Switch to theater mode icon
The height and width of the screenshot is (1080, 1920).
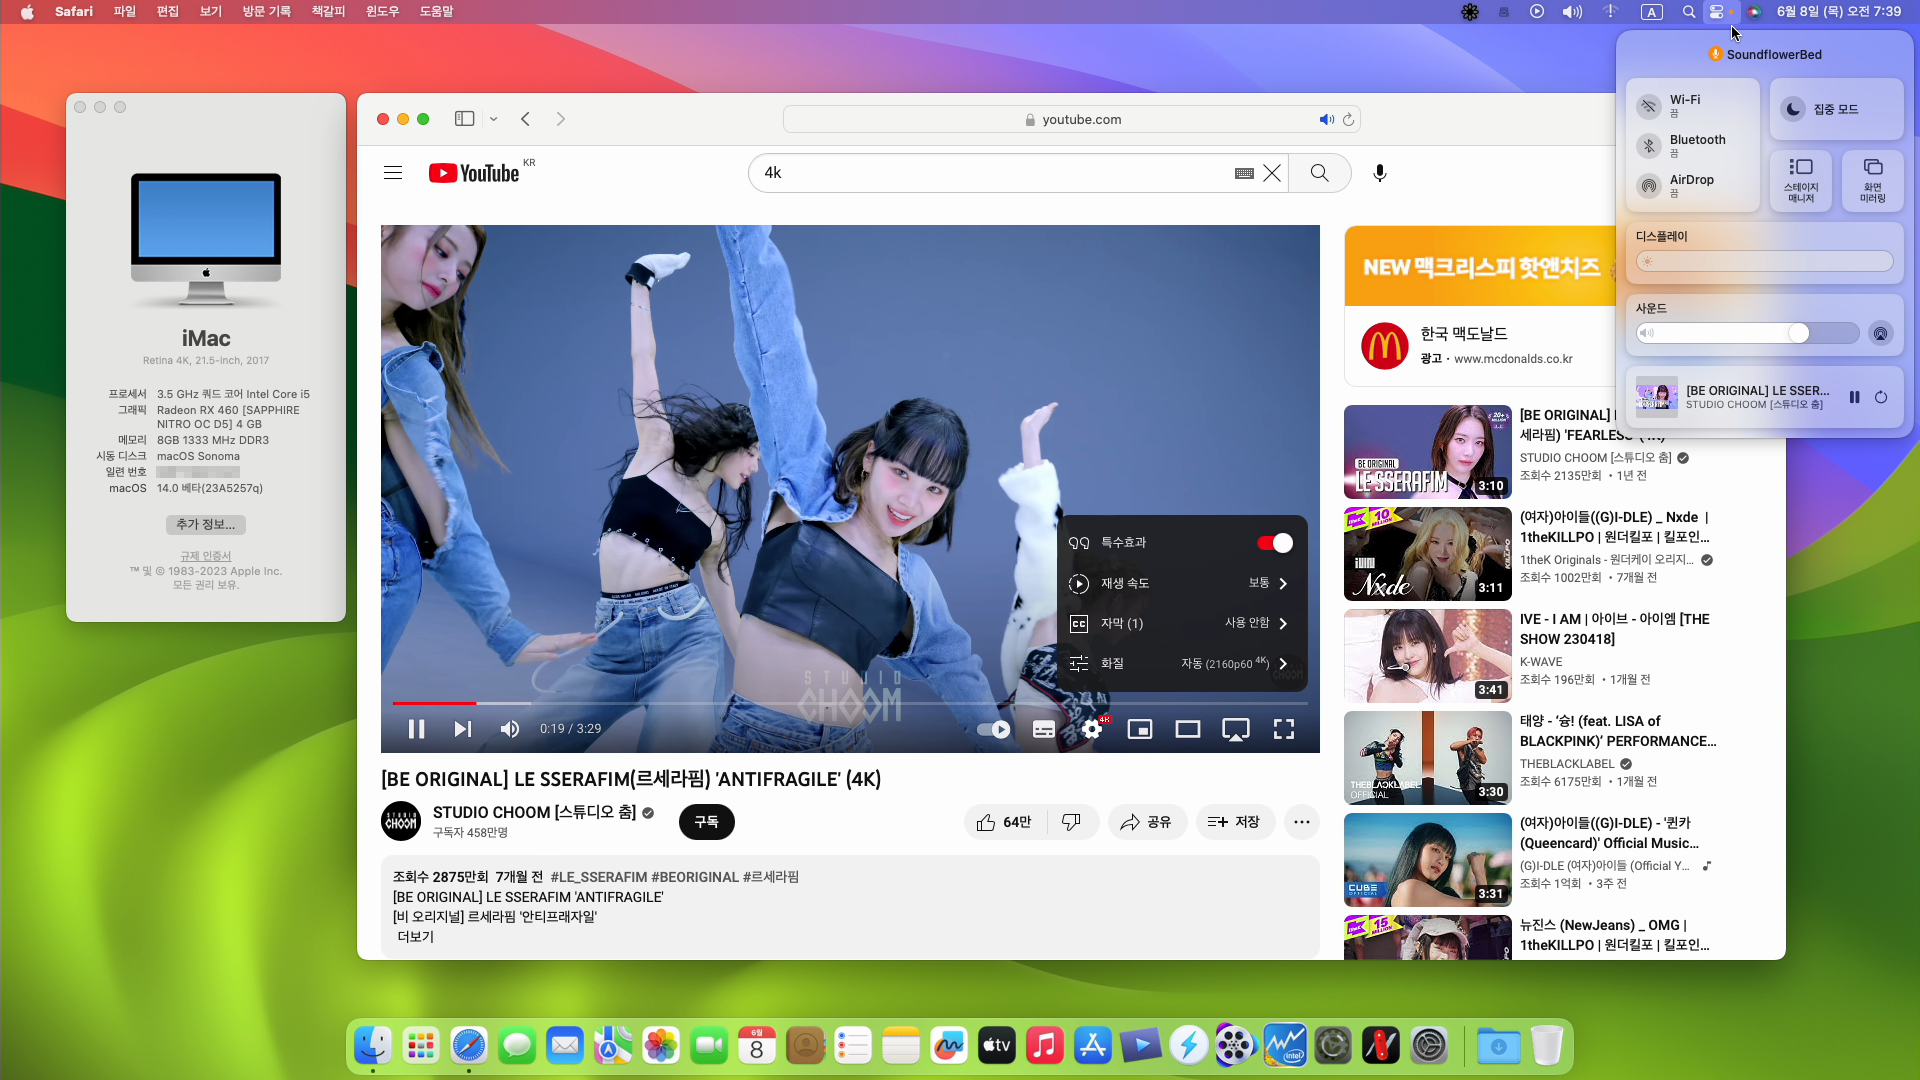[1188, 729]
